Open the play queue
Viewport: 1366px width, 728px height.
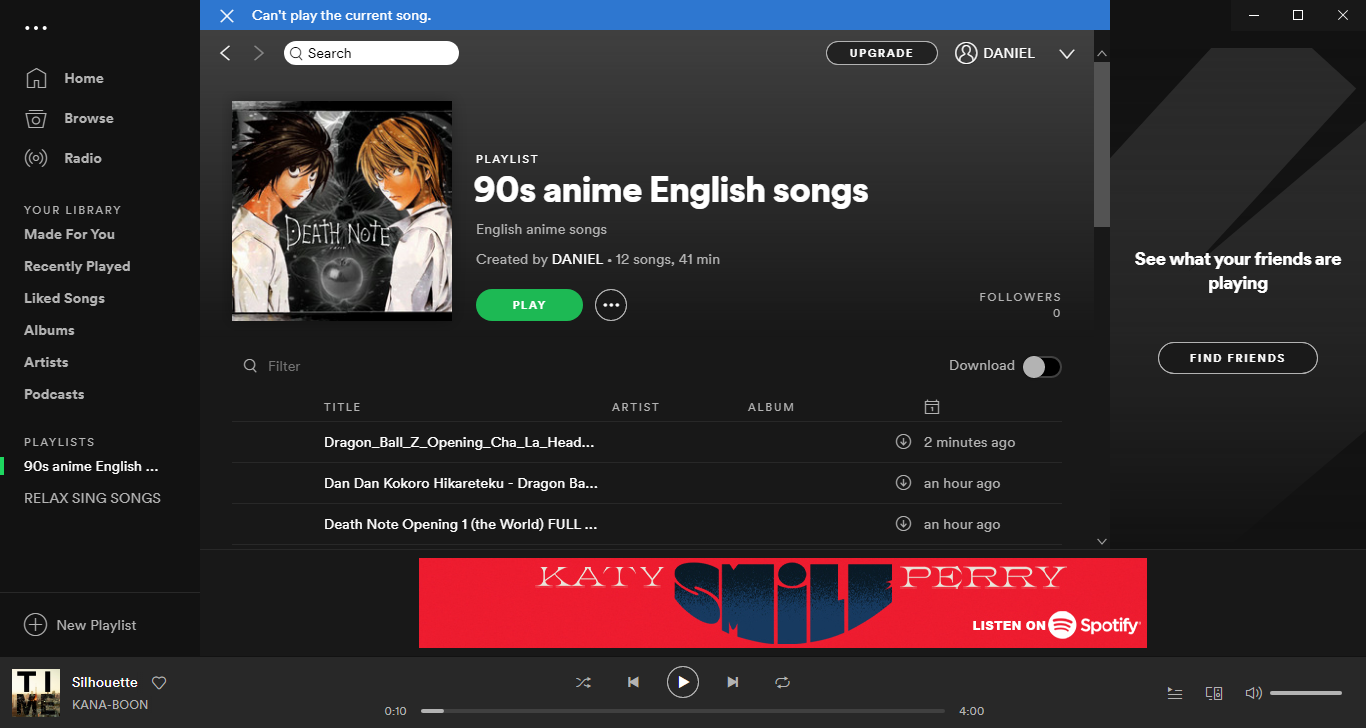point(1175,693)
